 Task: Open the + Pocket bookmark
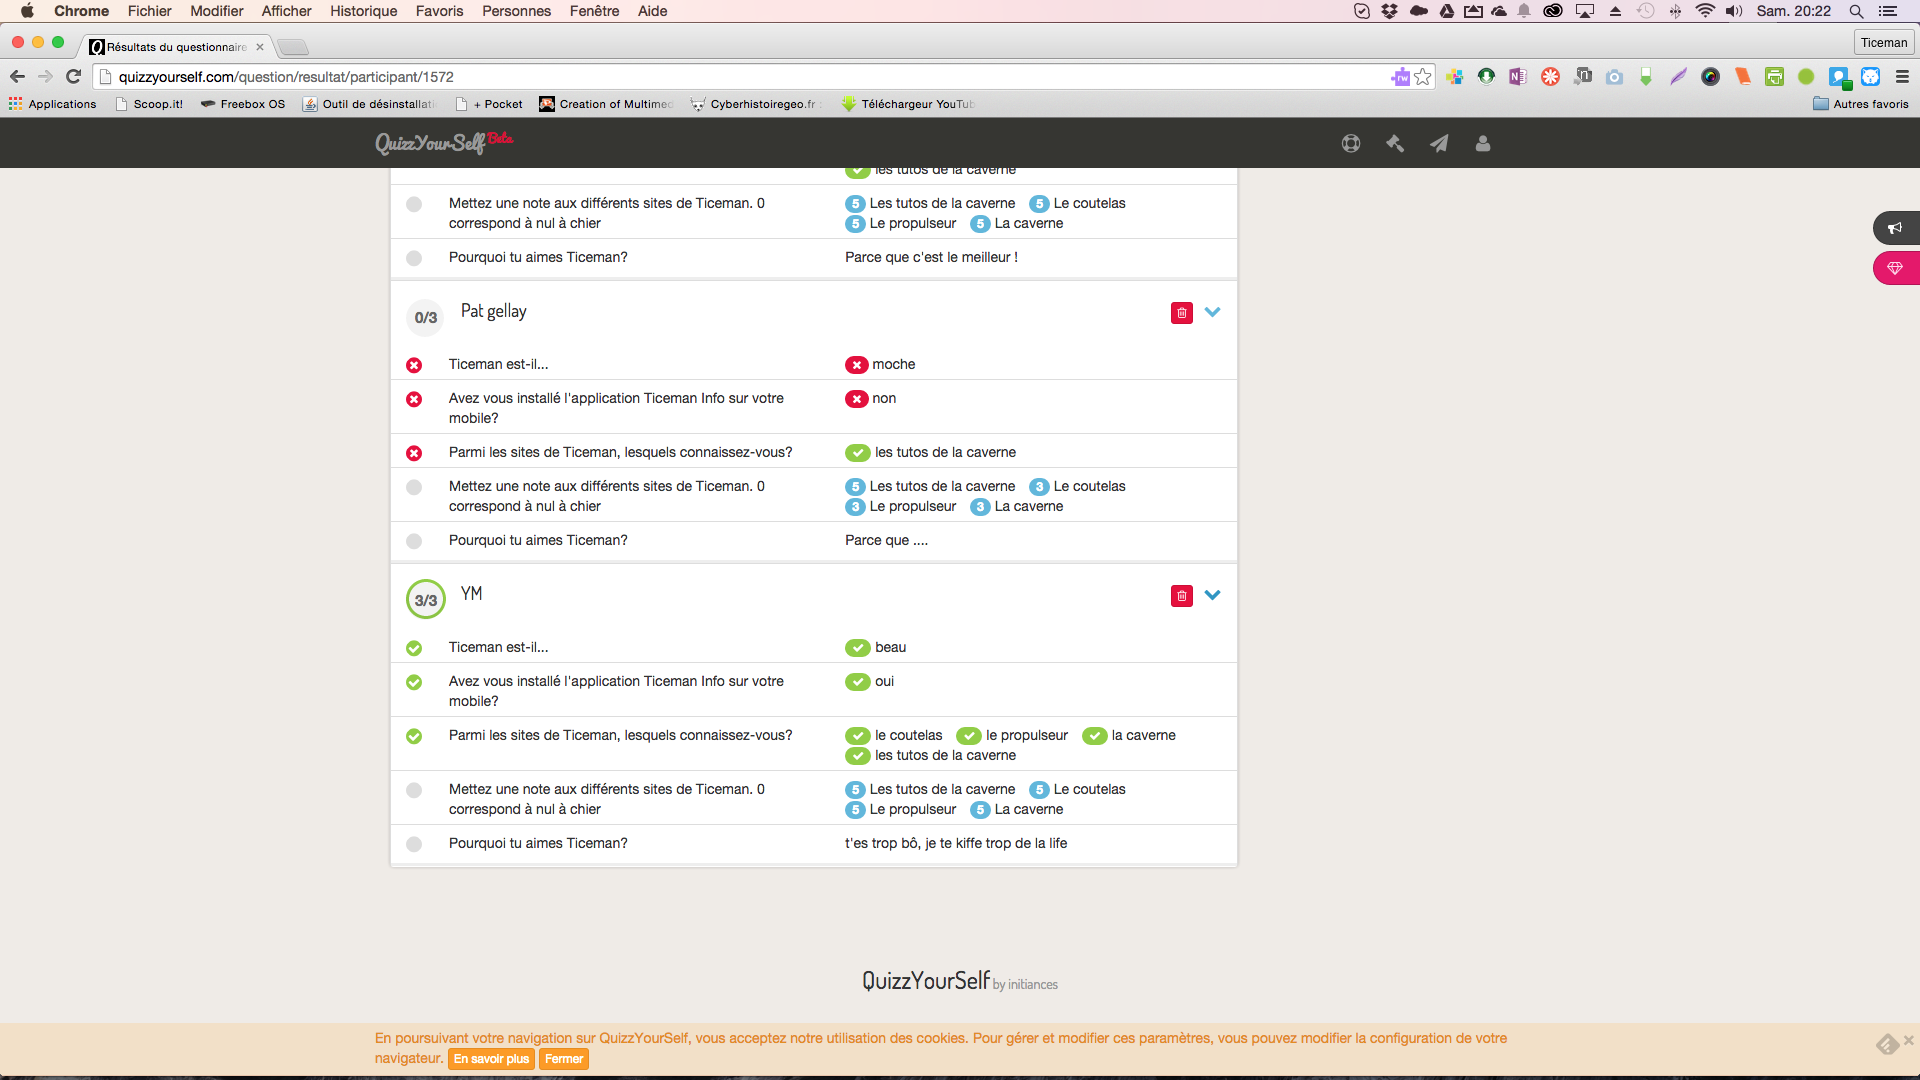click(489, 104)
